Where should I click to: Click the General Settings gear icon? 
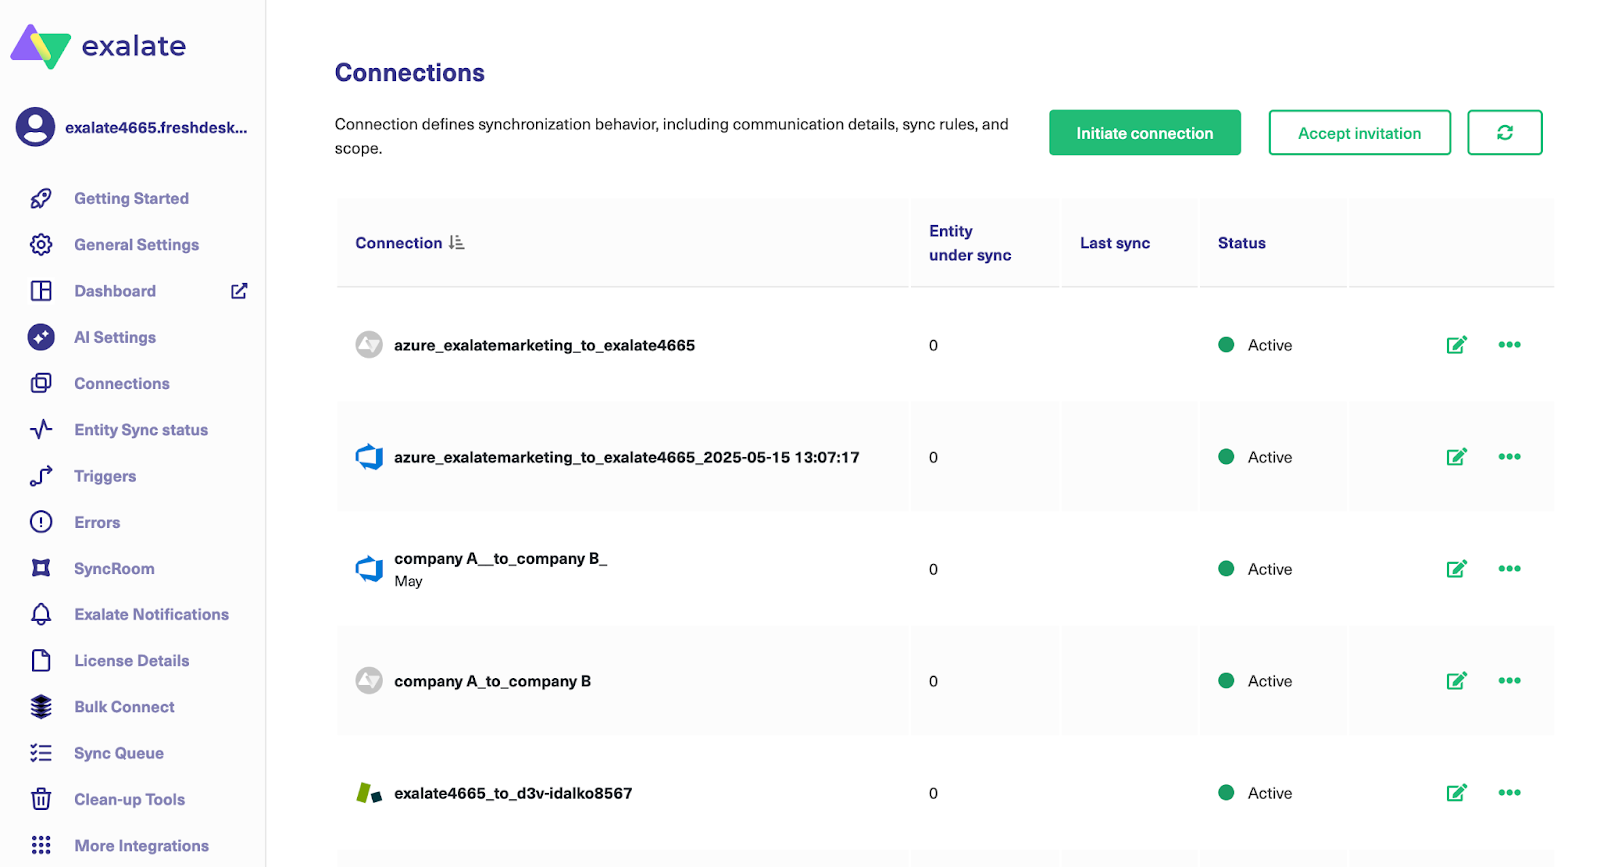coord(41,244)
